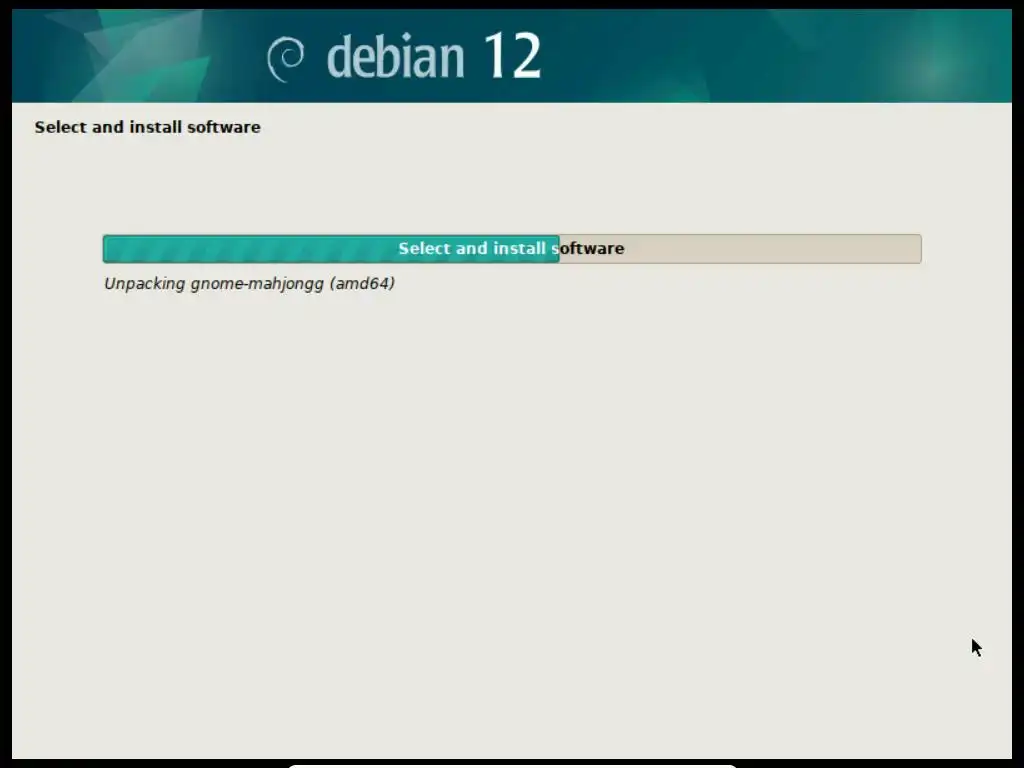Click the installation progress bar
The height and width of the screenshot is (768, 1024).
512,249
